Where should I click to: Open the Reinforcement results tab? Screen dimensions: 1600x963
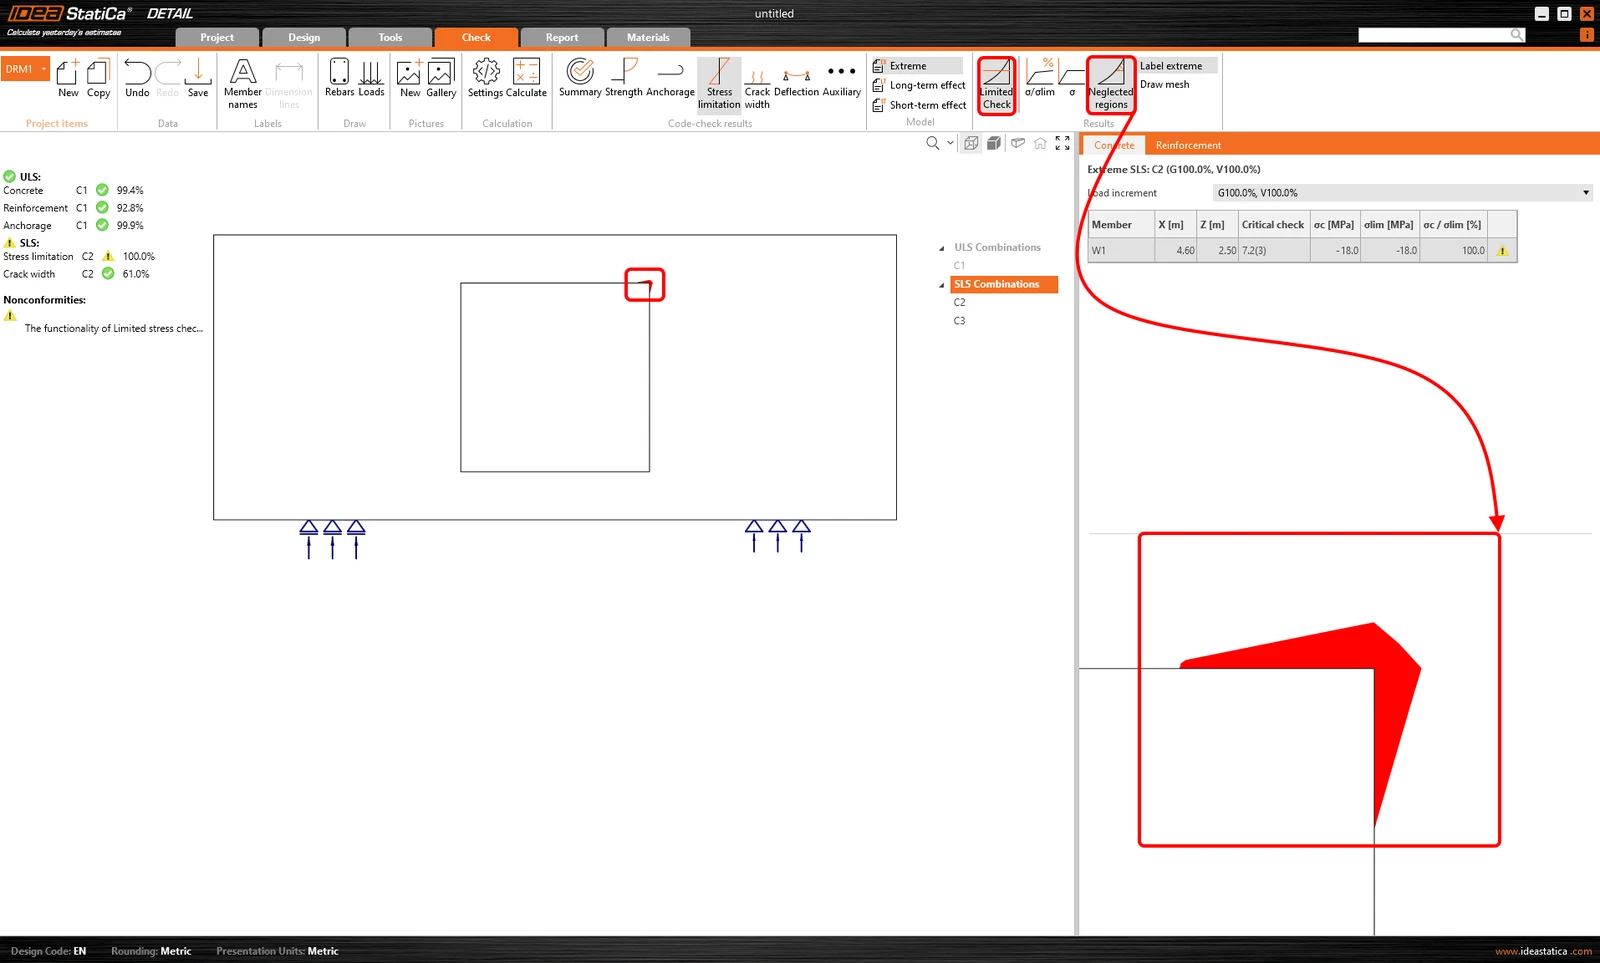1188,145
